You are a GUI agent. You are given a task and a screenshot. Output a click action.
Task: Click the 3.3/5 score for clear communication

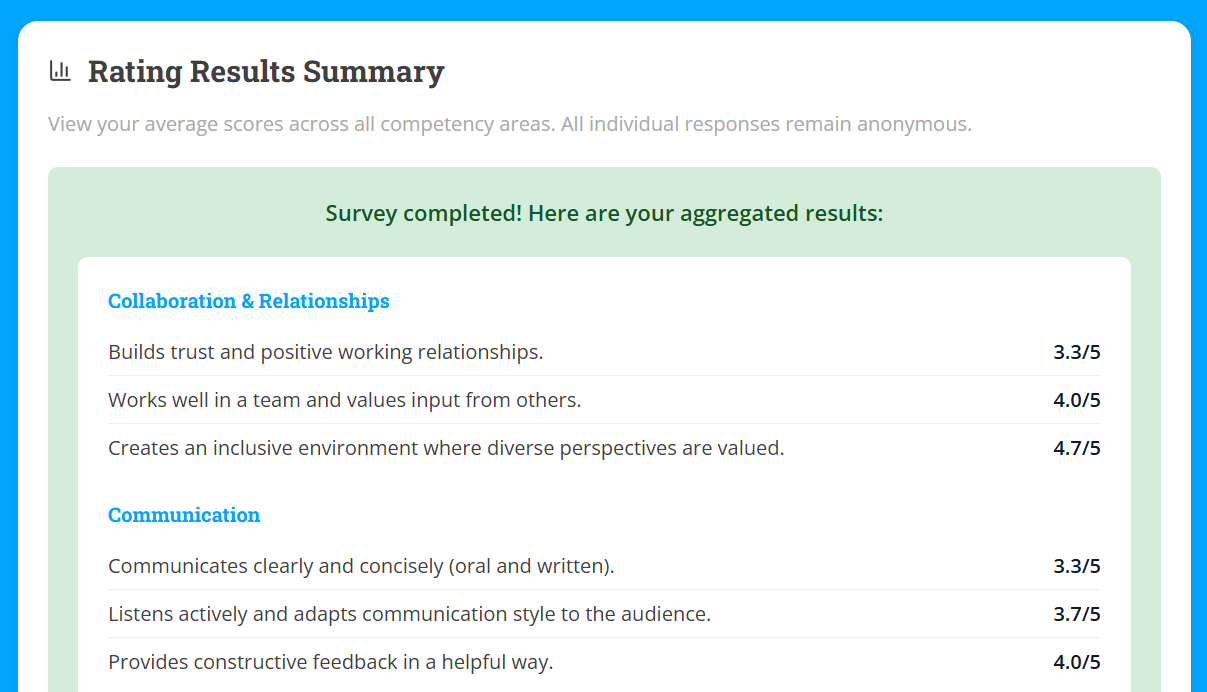1075,564
